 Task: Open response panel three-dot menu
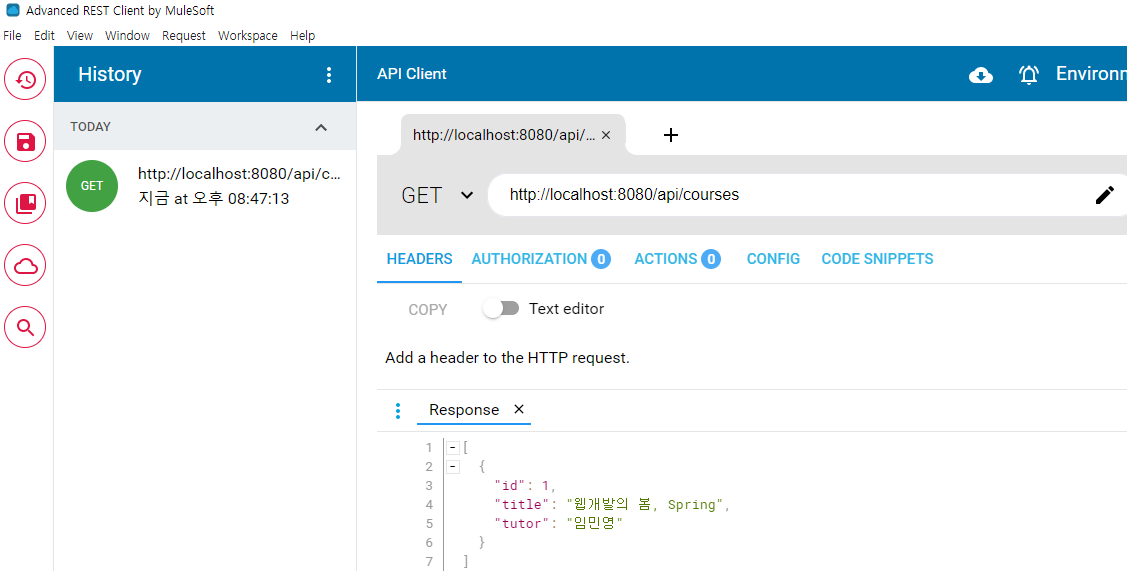[x=397, y=411]
